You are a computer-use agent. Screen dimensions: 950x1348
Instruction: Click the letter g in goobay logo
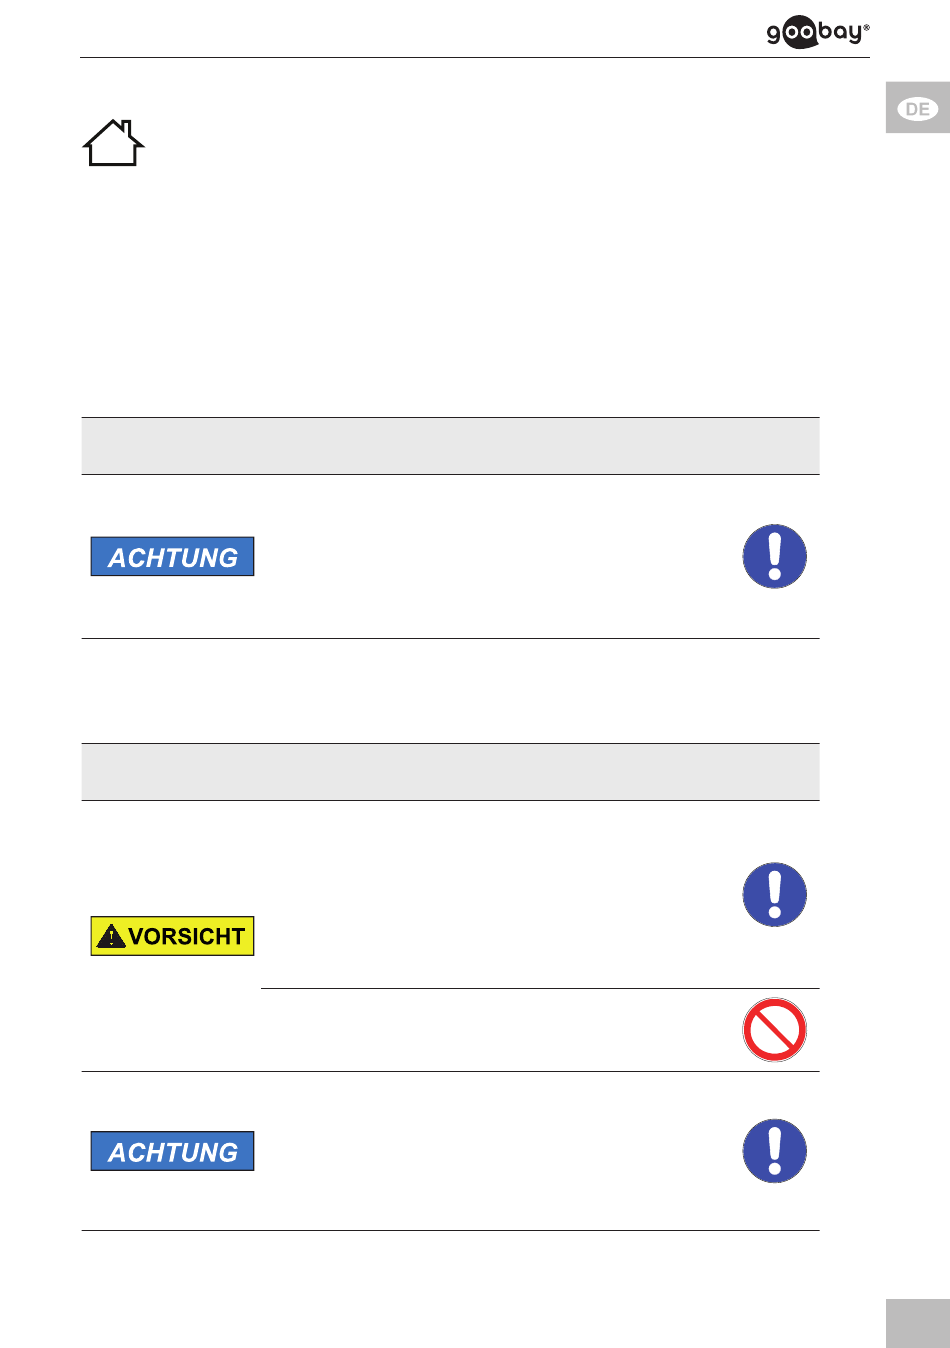pos(774,35)
